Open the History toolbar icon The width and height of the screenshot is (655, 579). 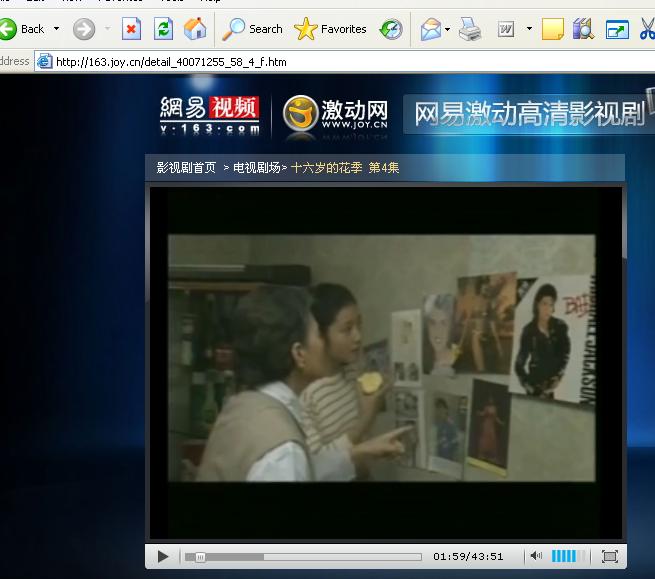tap(391, 29)
